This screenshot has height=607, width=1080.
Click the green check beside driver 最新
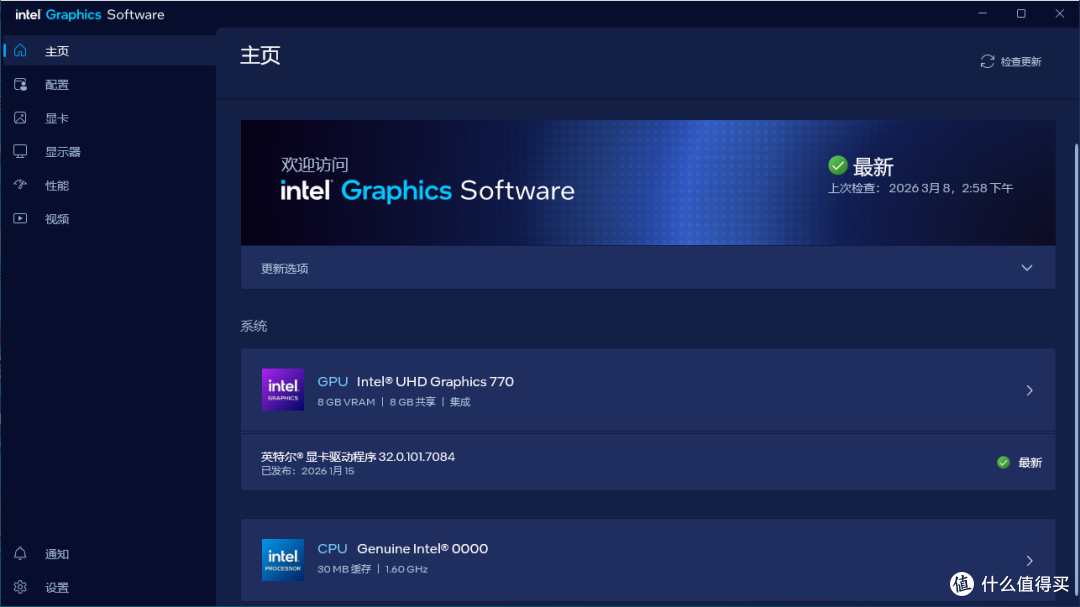pyautogui.click(x=1004, y=462)
